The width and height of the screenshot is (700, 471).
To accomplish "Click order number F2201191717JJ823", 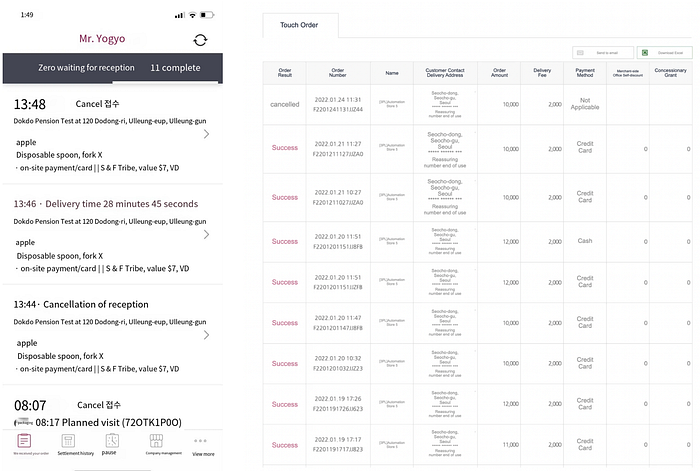I will [338, 450].
